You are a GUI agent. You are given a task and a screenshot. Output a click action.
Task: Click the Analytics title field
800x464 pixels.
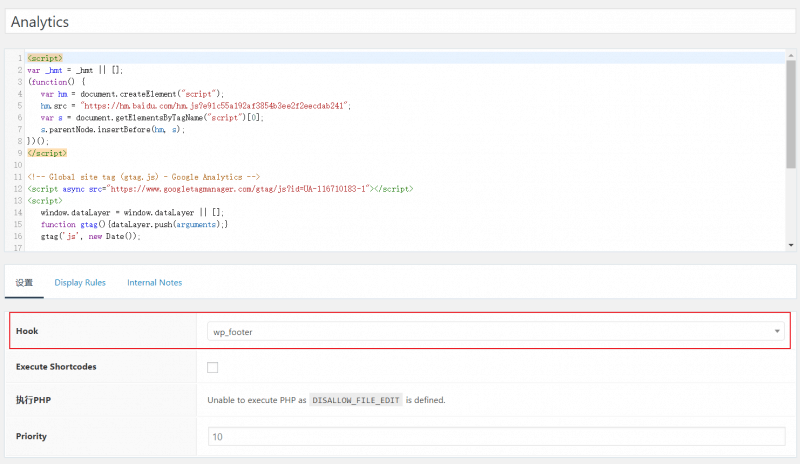click(400, 21)
